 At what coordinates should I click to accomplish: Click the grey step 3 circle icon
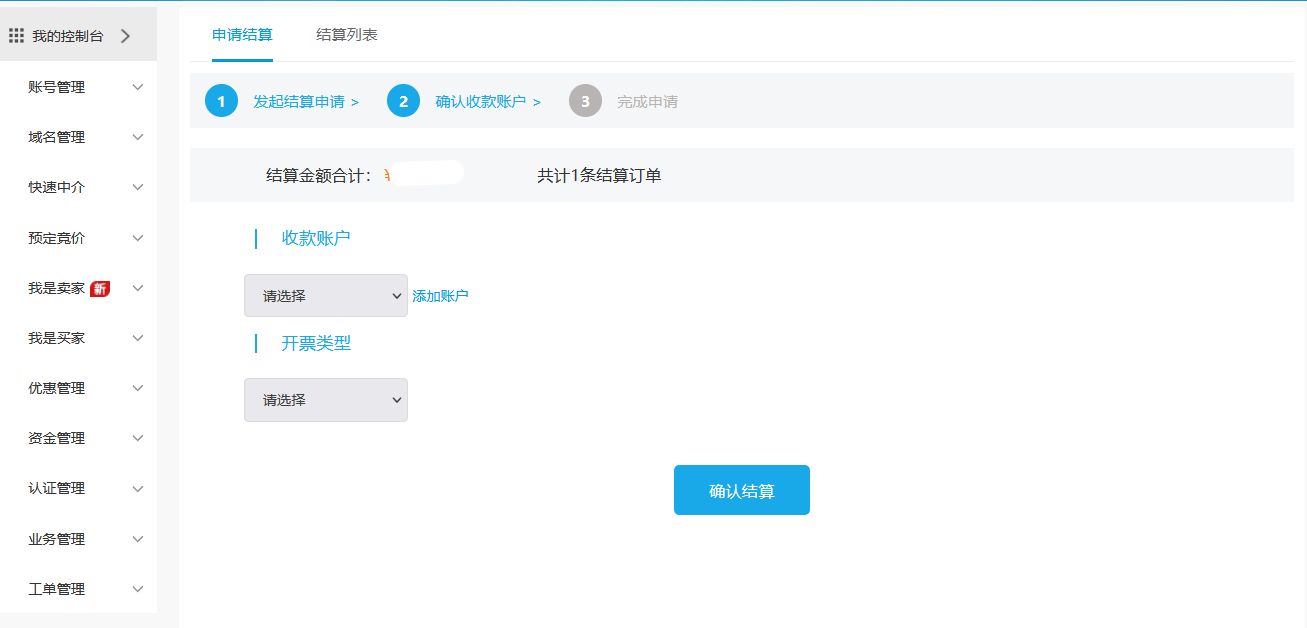(585, 101)
